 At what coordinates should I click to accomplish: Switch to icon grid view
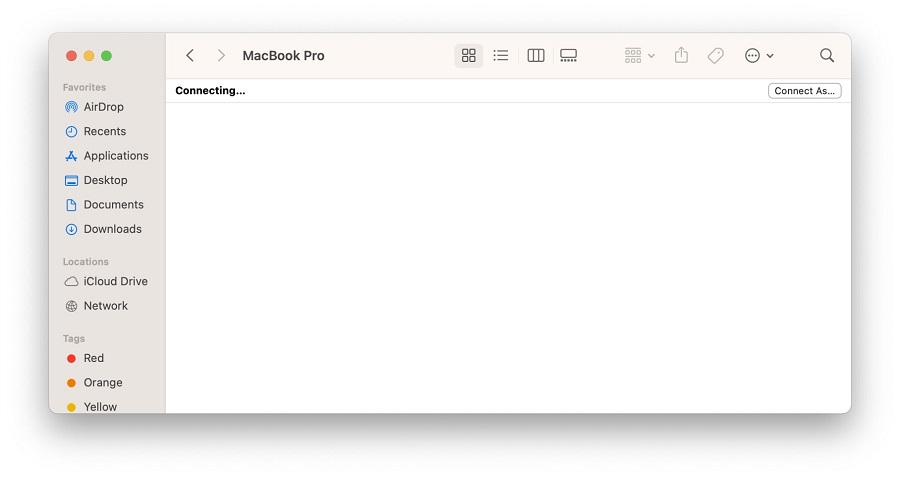[468, 56]
